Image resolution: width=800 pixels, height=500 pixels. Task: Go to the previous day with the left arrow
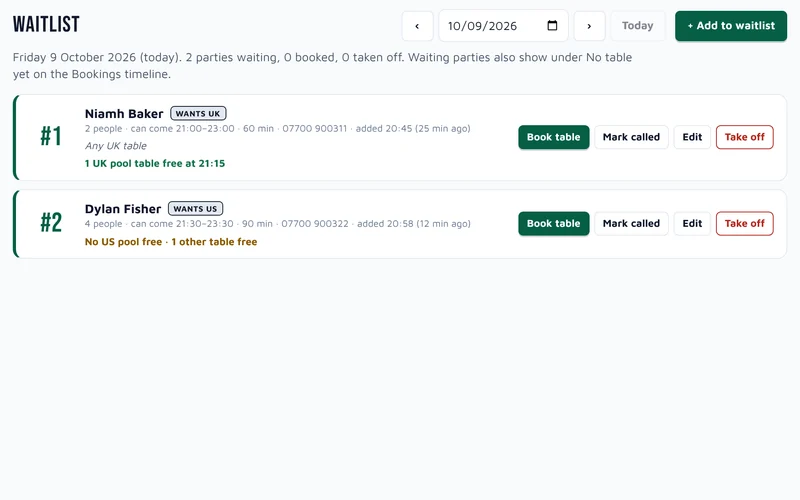click(x=417, y=26)
